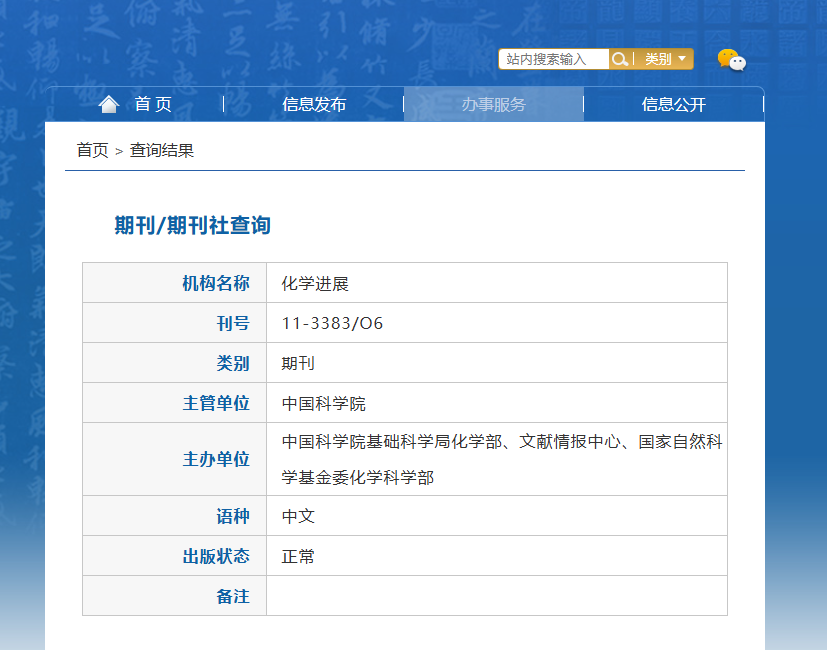Open the 首页 navigation tab
Screen dimensions: 827x650
(135, 104)
